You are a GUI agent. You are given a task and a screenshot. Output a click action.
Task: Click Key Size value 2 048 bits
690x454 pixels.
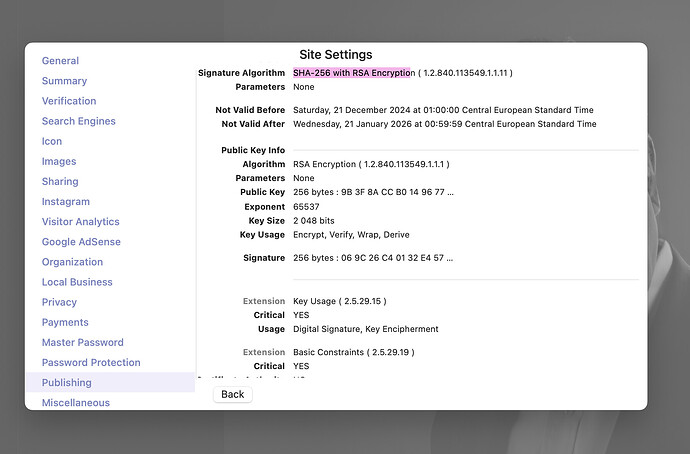click(314, 221)
